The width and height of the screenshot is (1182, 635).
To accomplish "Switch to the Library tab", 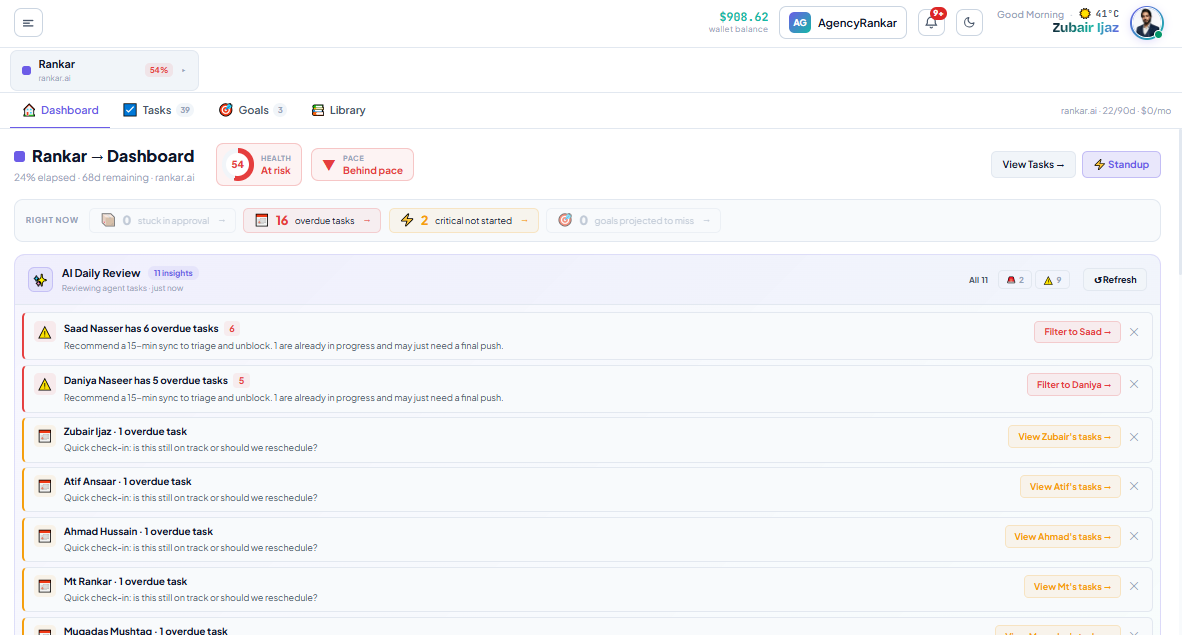I will (x=338, y=110).
